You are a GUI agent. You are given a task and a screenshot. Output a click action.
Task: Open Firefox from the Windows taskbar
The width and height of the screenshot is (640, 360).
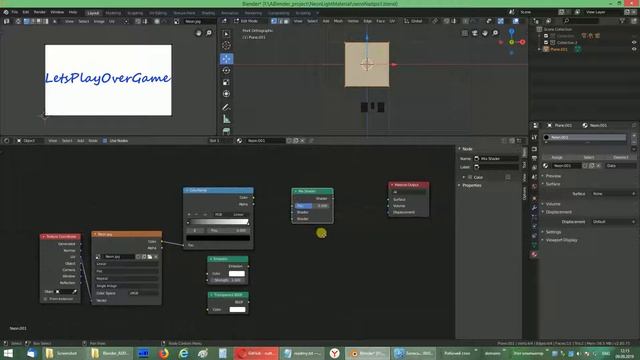[x=164, y=353]
